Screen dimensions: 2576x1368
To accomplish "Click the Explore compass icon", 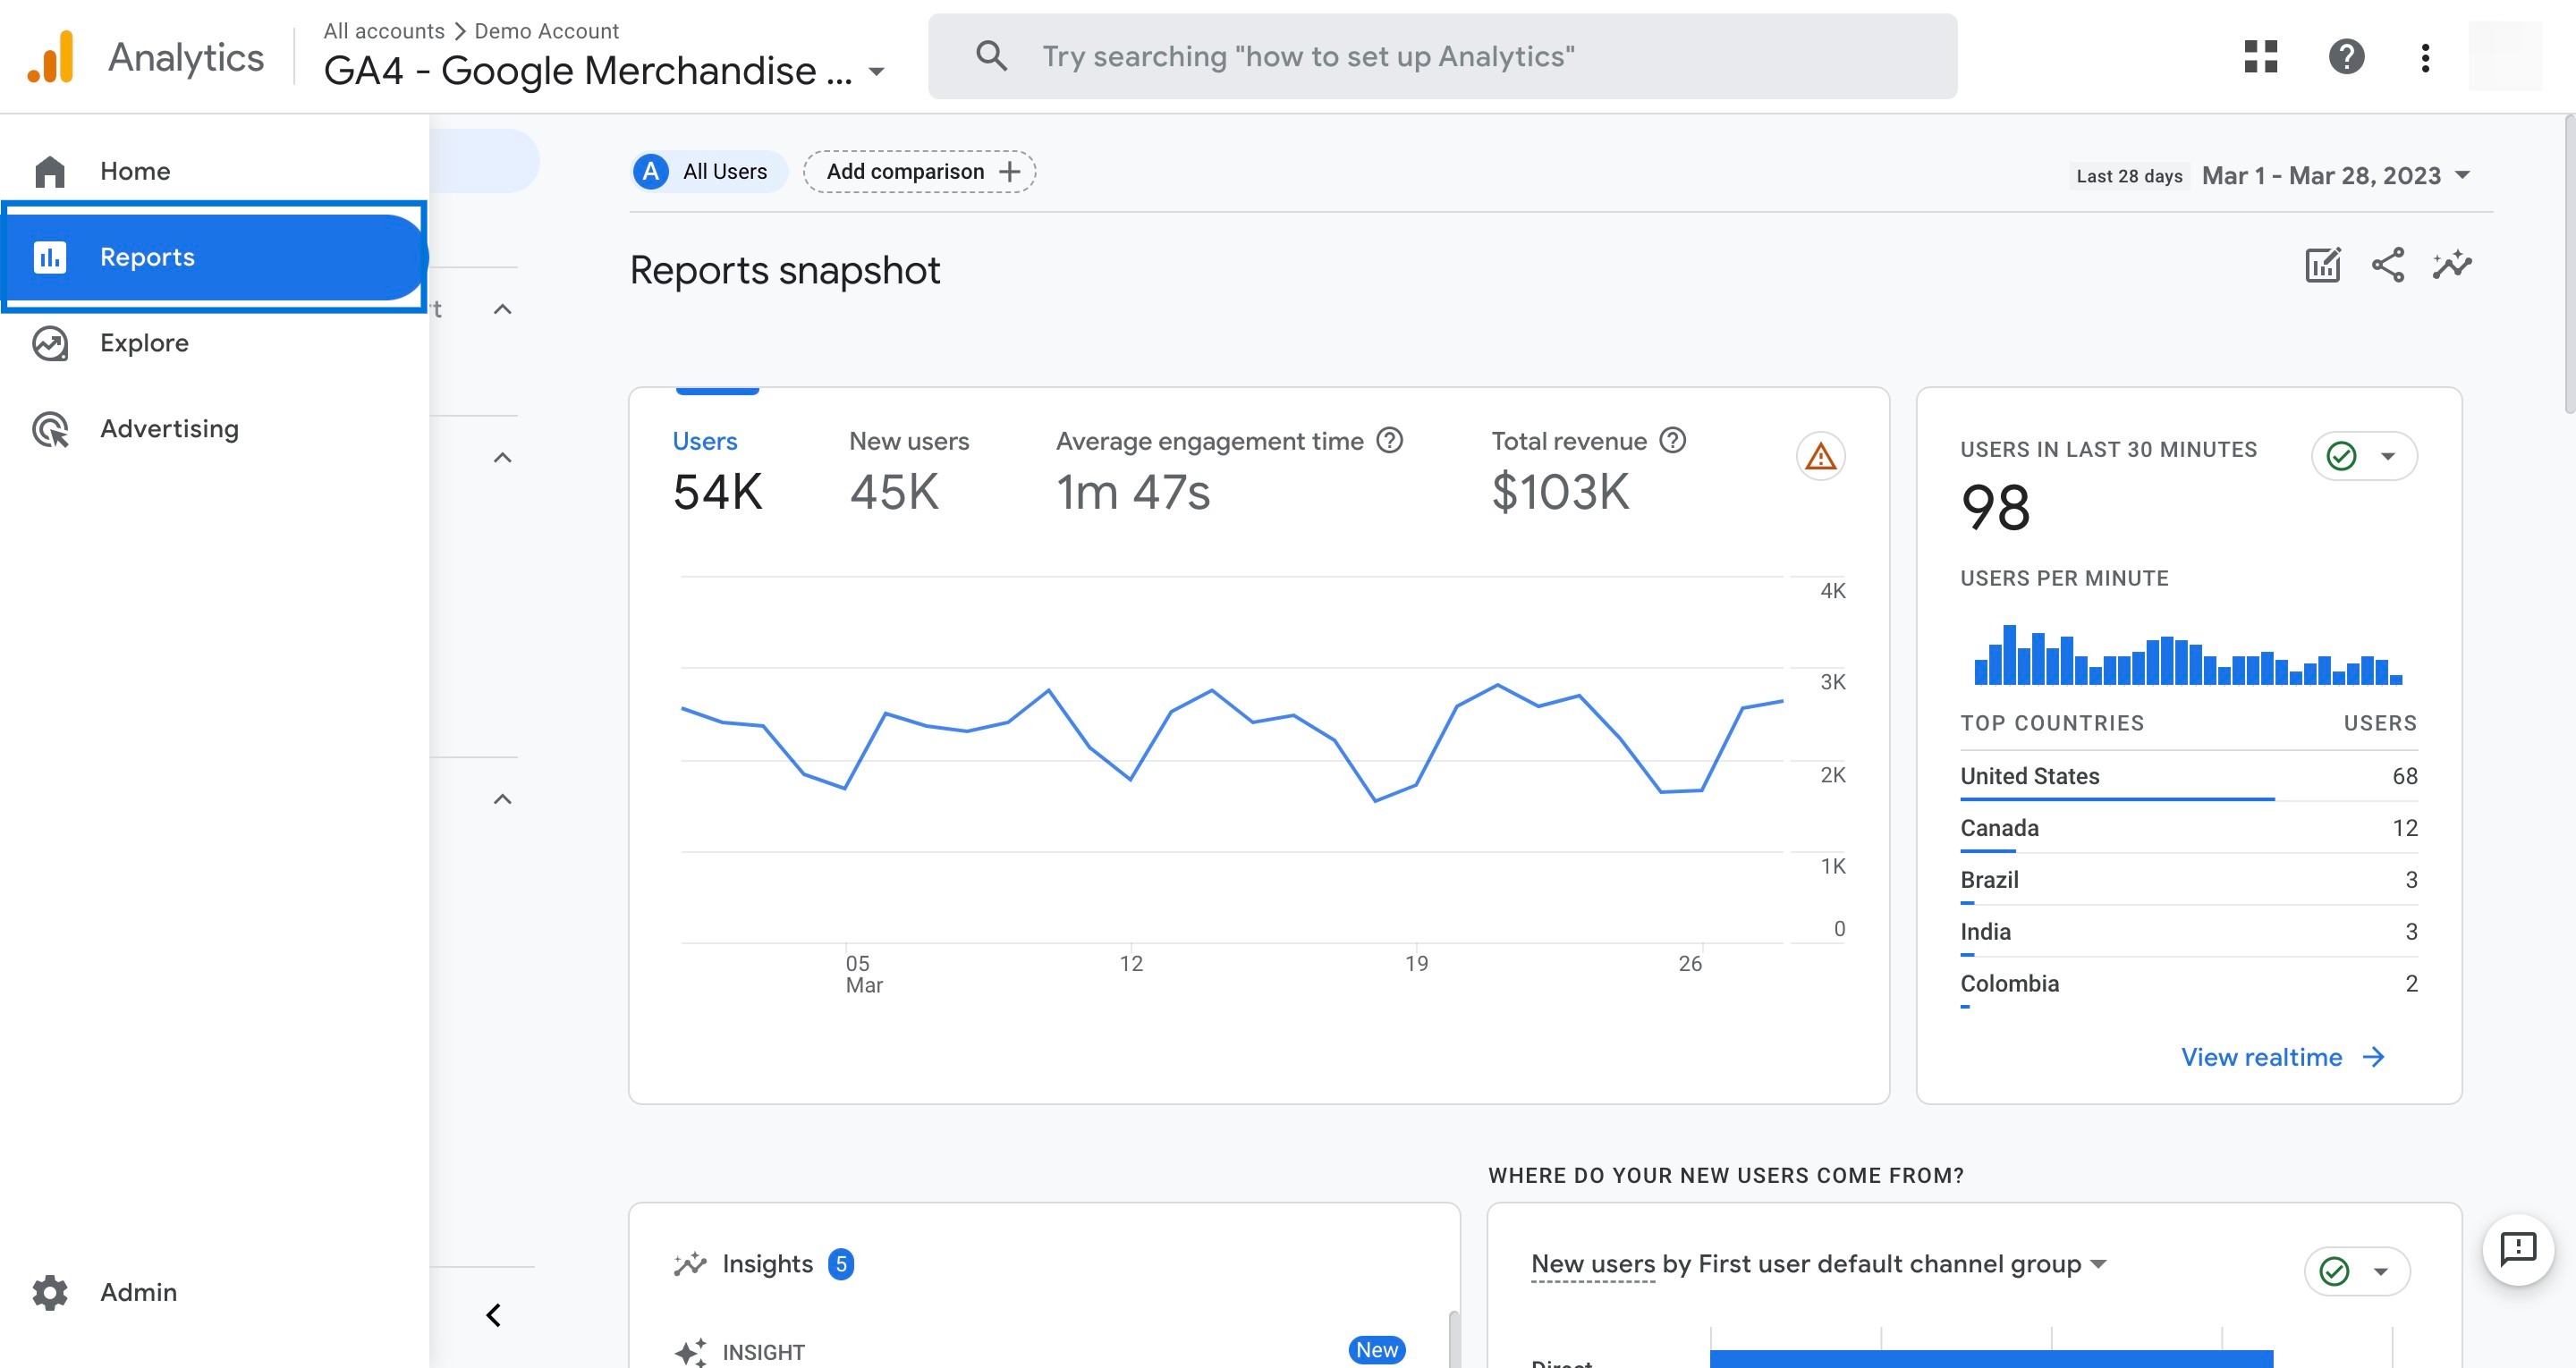I will click(x=49, y=343).
